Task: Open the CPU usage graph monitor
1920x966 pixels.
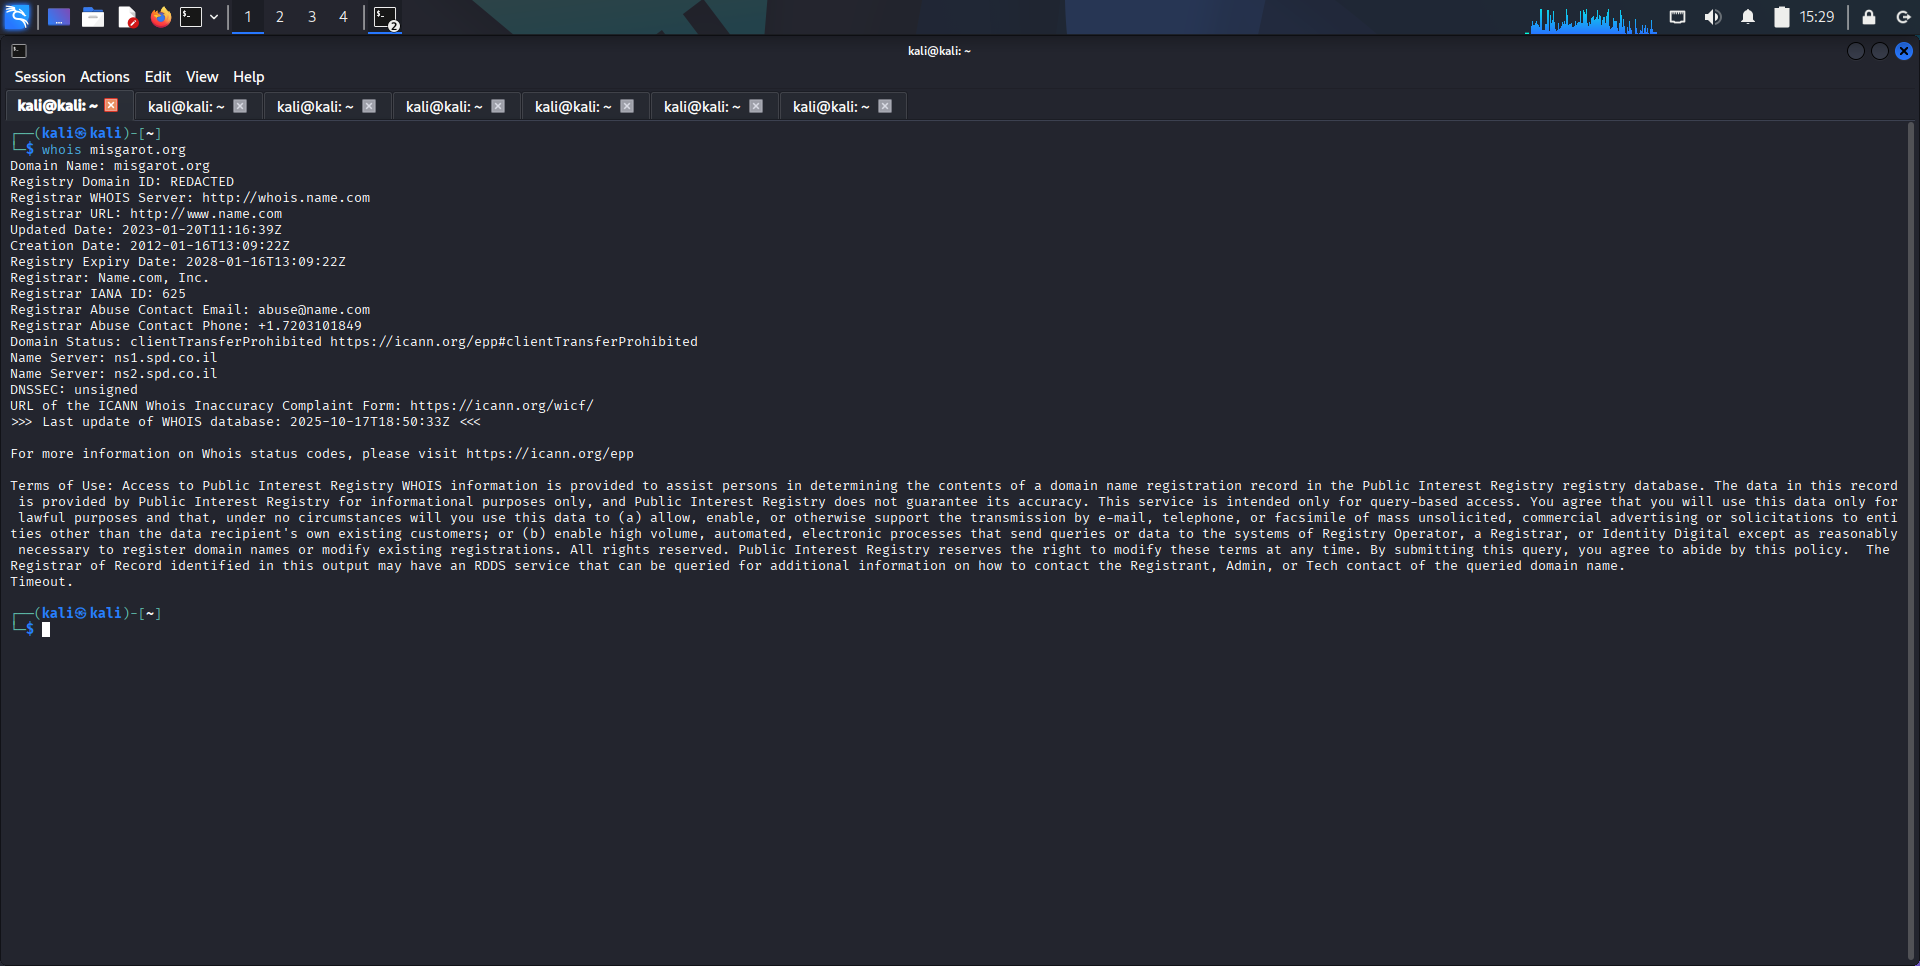Action: [1591, 20]
